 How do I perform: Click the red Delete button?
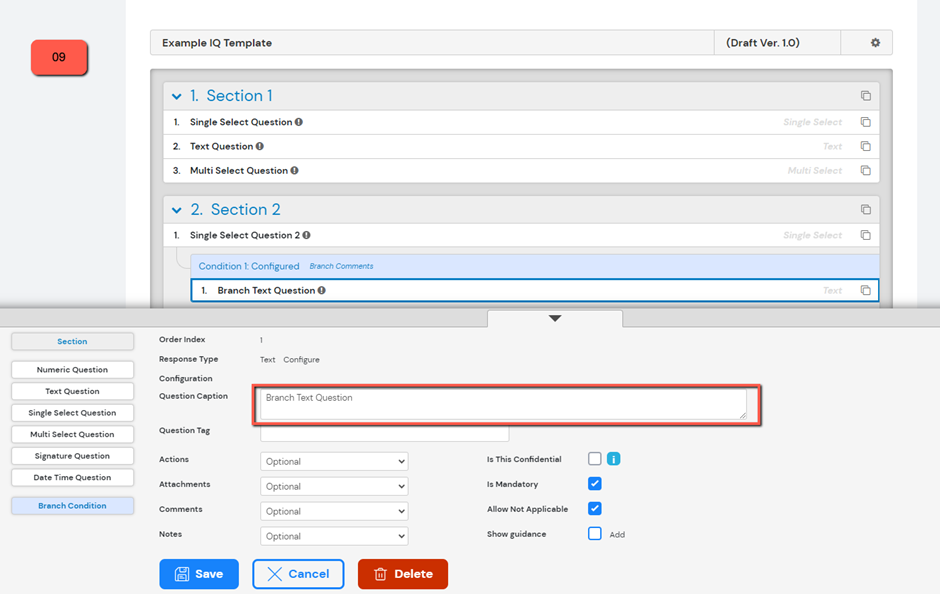pos(402,574)
